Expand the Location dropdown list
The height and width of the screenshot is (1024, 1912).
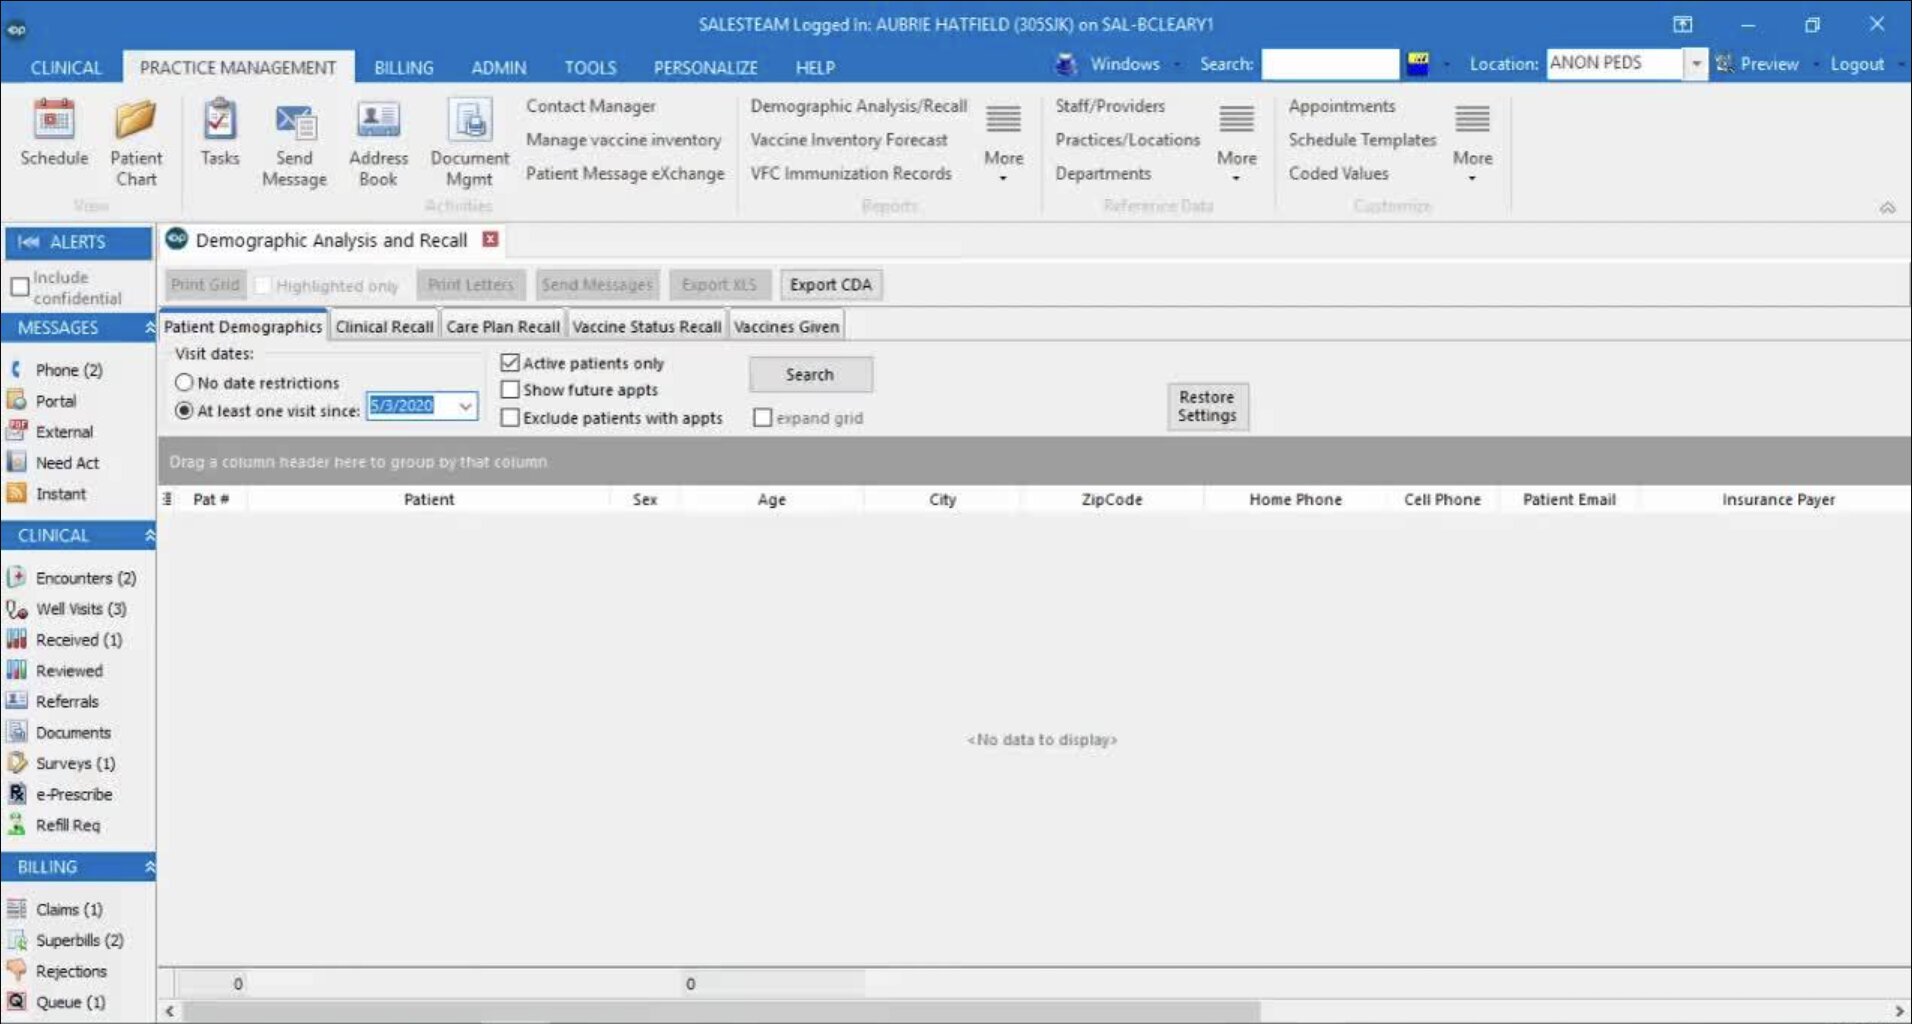click(1696, 64)
